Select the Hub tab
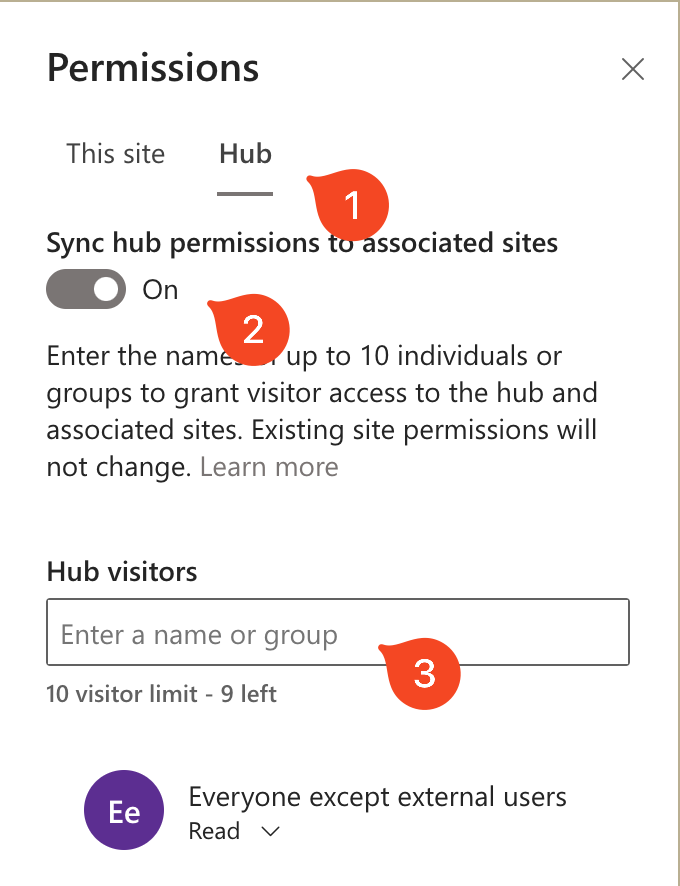Image resolution: width=680 pixels, height=886 pixels. 245,154
